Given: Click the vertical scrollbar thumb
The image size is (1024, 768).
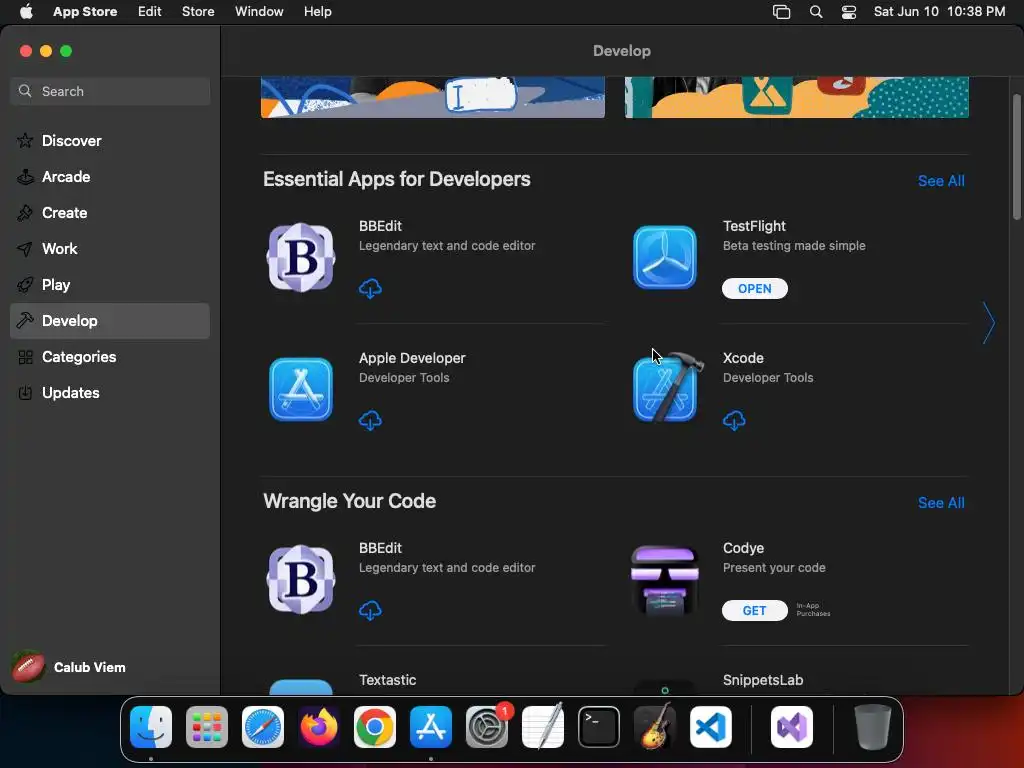Looking at the screenshot, I should [x=1016, y=157].
